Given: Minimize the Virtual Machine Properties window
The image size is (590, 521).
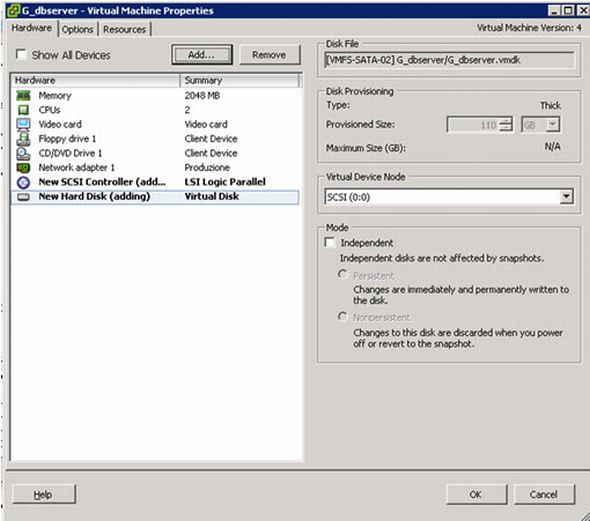Looking at the screenshot, I should coord(555,11).
